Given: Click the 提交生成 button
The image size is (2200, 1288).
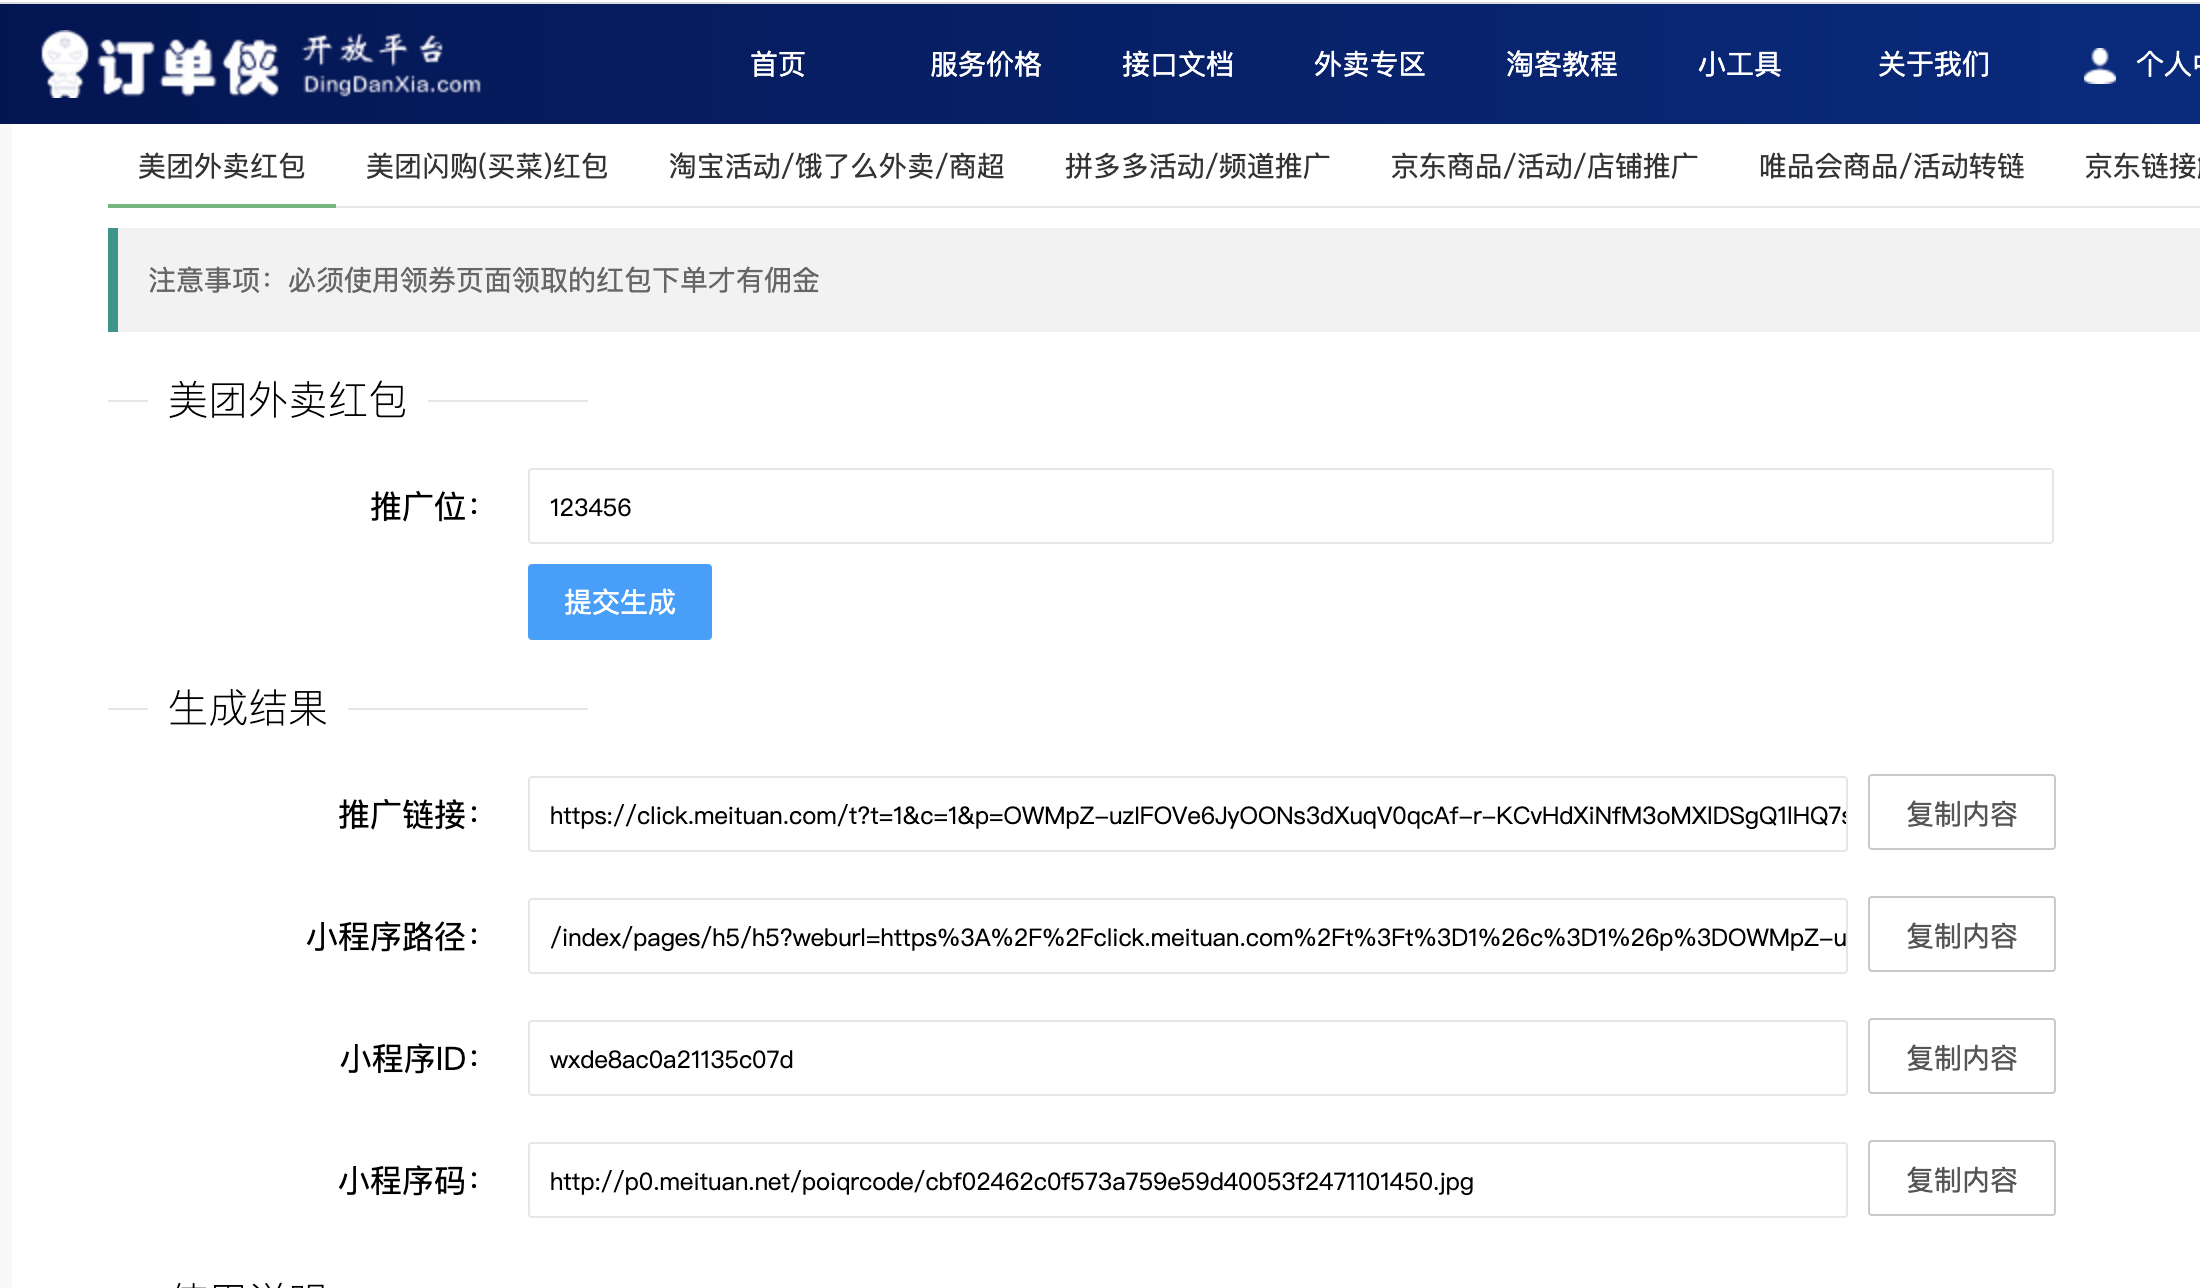Looking at the screenshot, I should point(619,602).
